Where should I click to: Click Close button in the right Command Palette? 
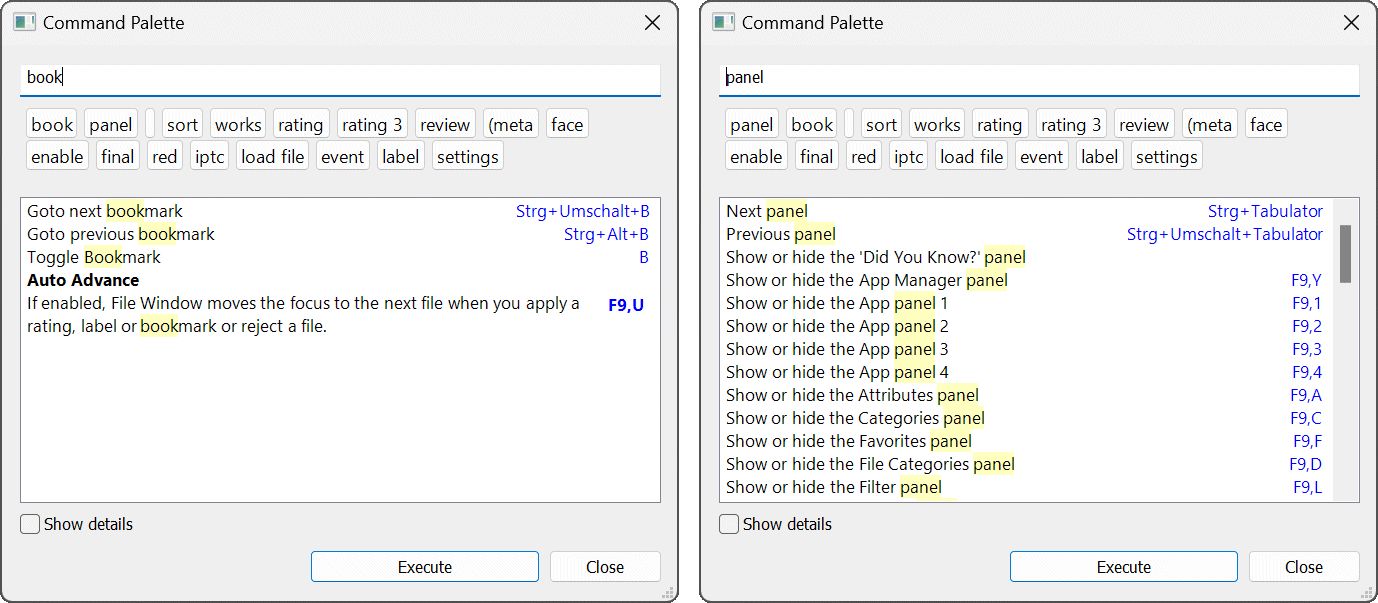1304,567
